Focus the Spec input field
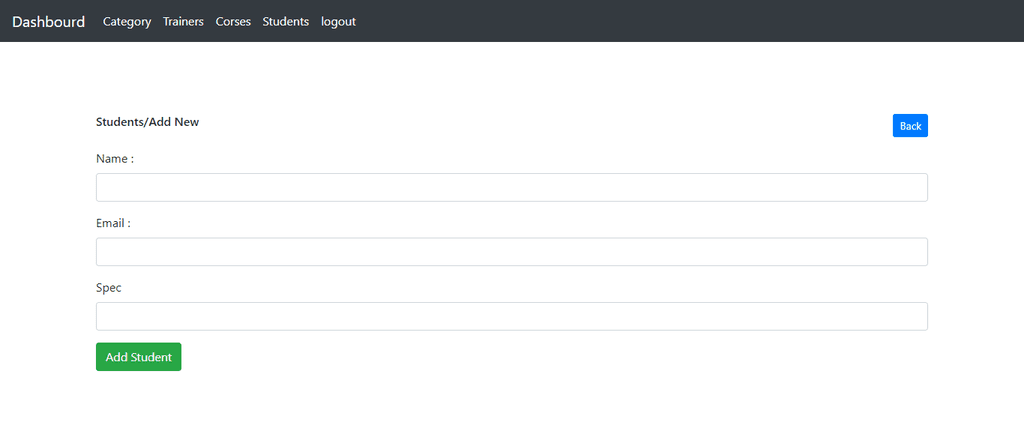 (x=512, y=316)
